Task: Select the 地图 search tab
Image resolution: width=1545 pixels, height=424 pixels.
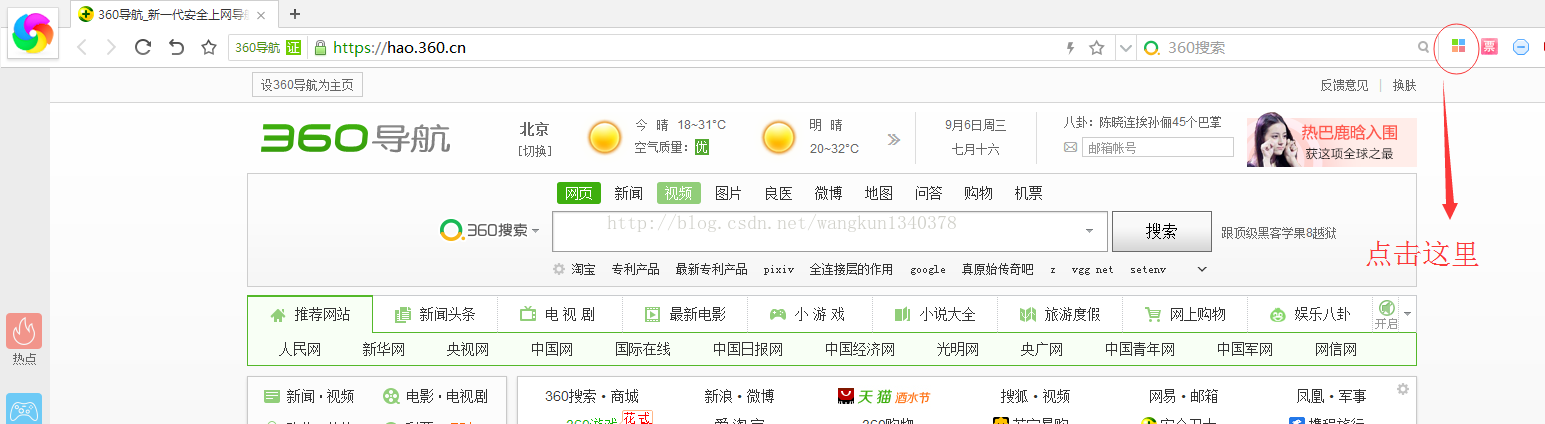Action: pyautogui.click(x=878, y=193)
